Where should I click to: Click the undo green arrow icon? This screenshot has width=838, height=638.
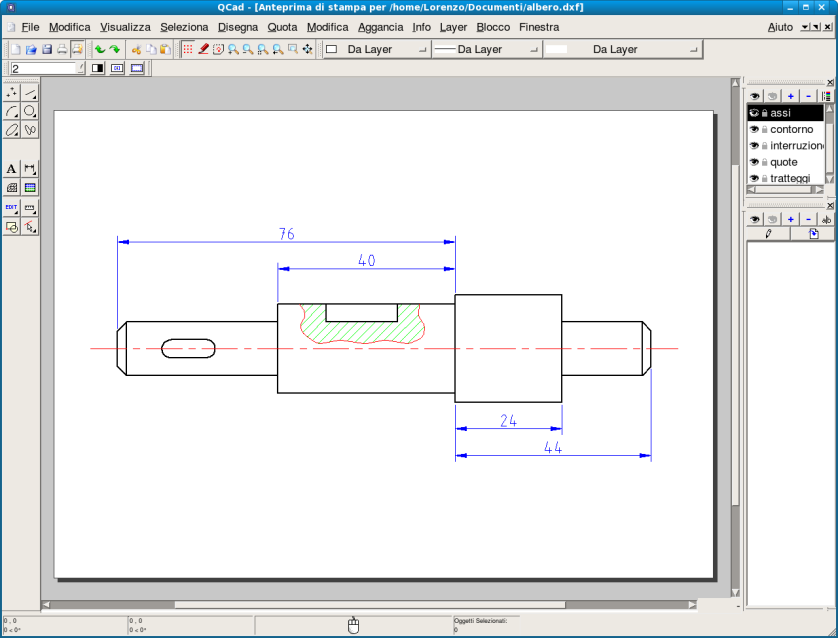tap(100, 49)
